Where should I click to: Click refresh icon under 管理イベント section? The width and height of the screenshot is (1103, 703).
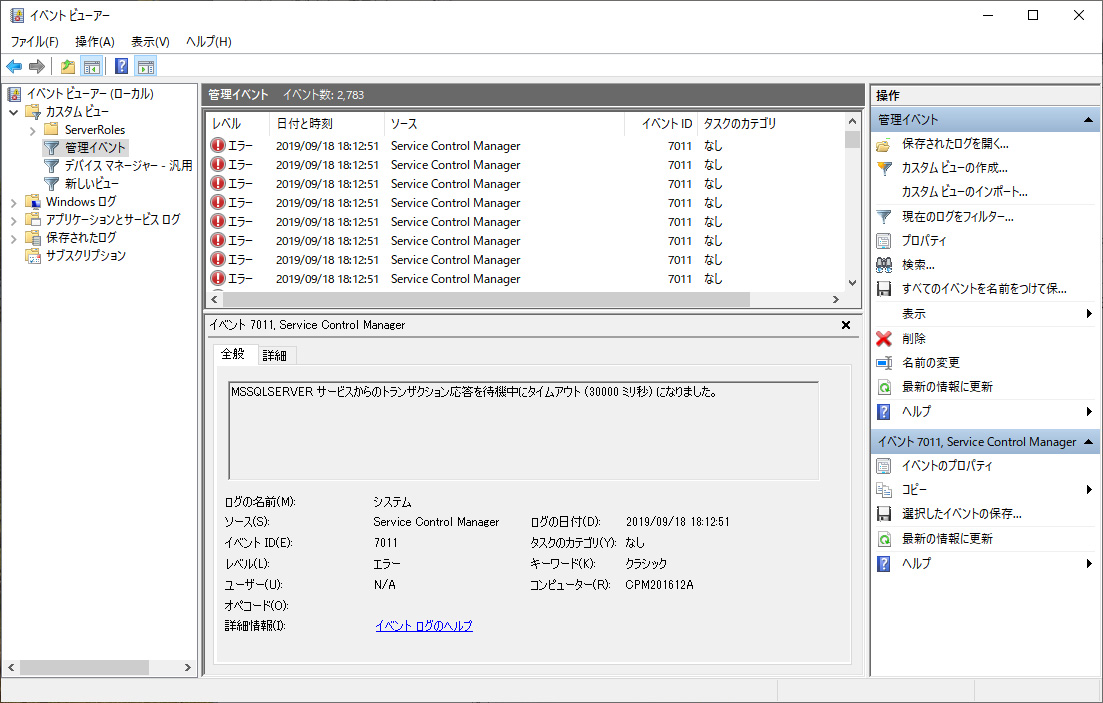tap(884, 387)
